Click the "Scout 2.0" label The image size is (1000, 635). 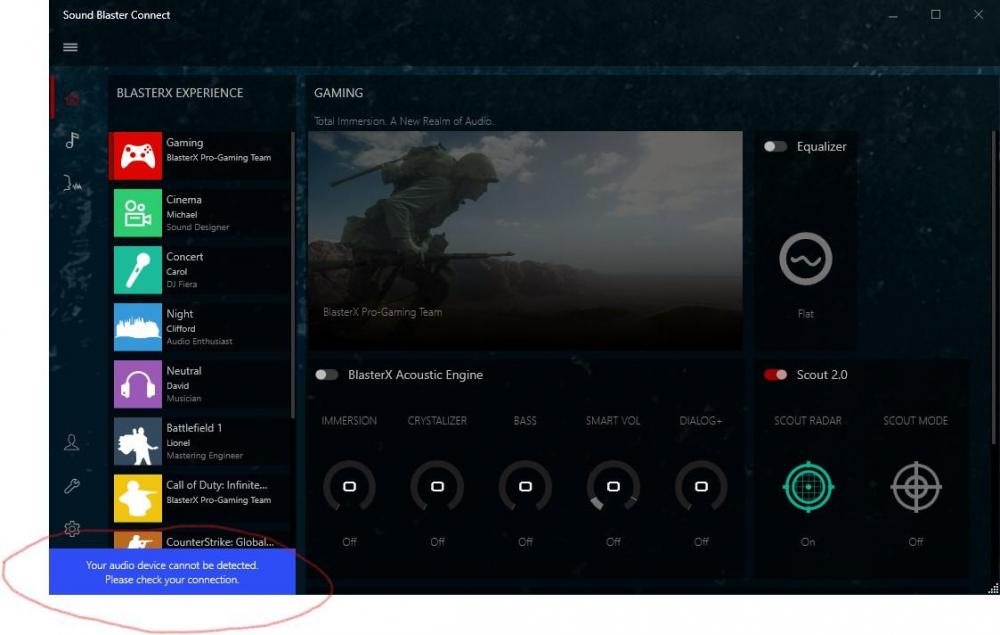822,375
